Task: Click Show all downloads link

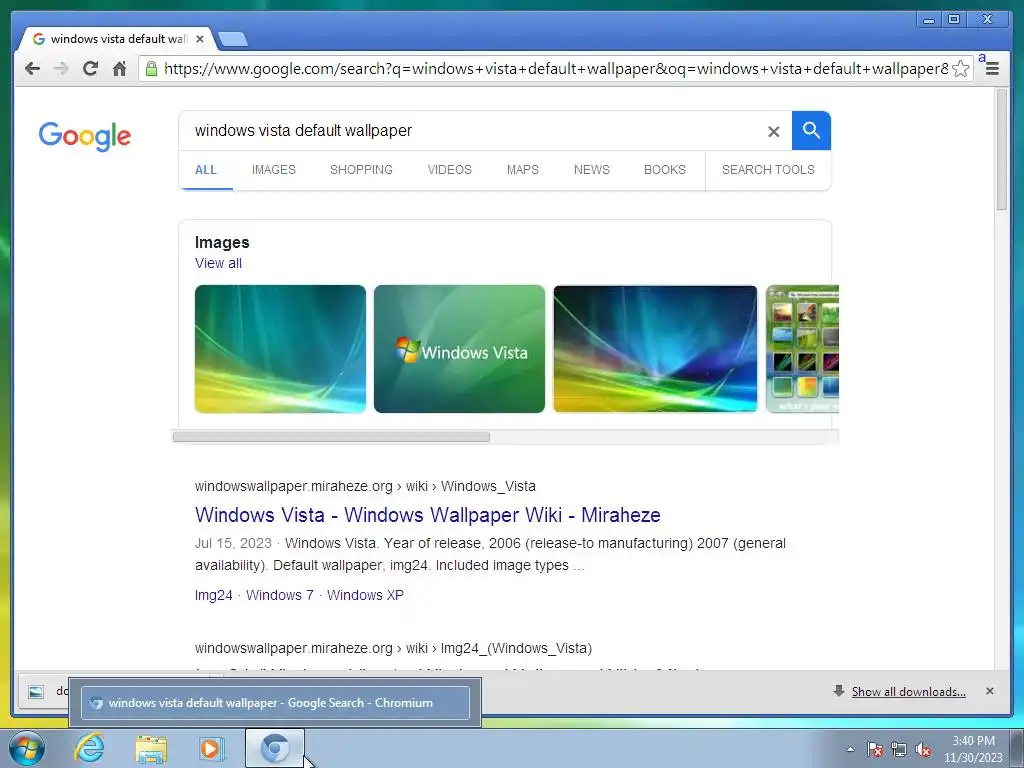Action: [x=908, y=692]
